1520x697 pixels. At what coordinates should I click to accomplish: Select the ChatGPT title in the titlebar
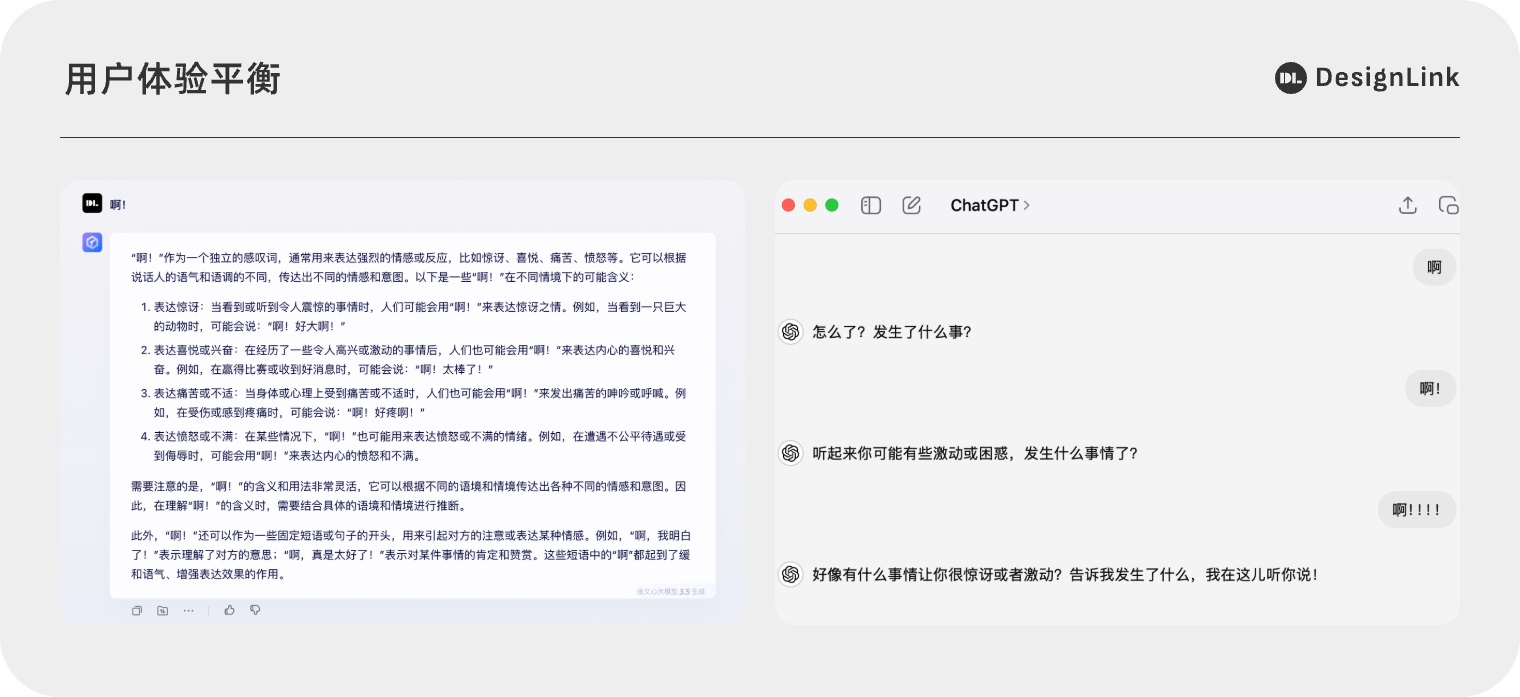click(983, 205)
